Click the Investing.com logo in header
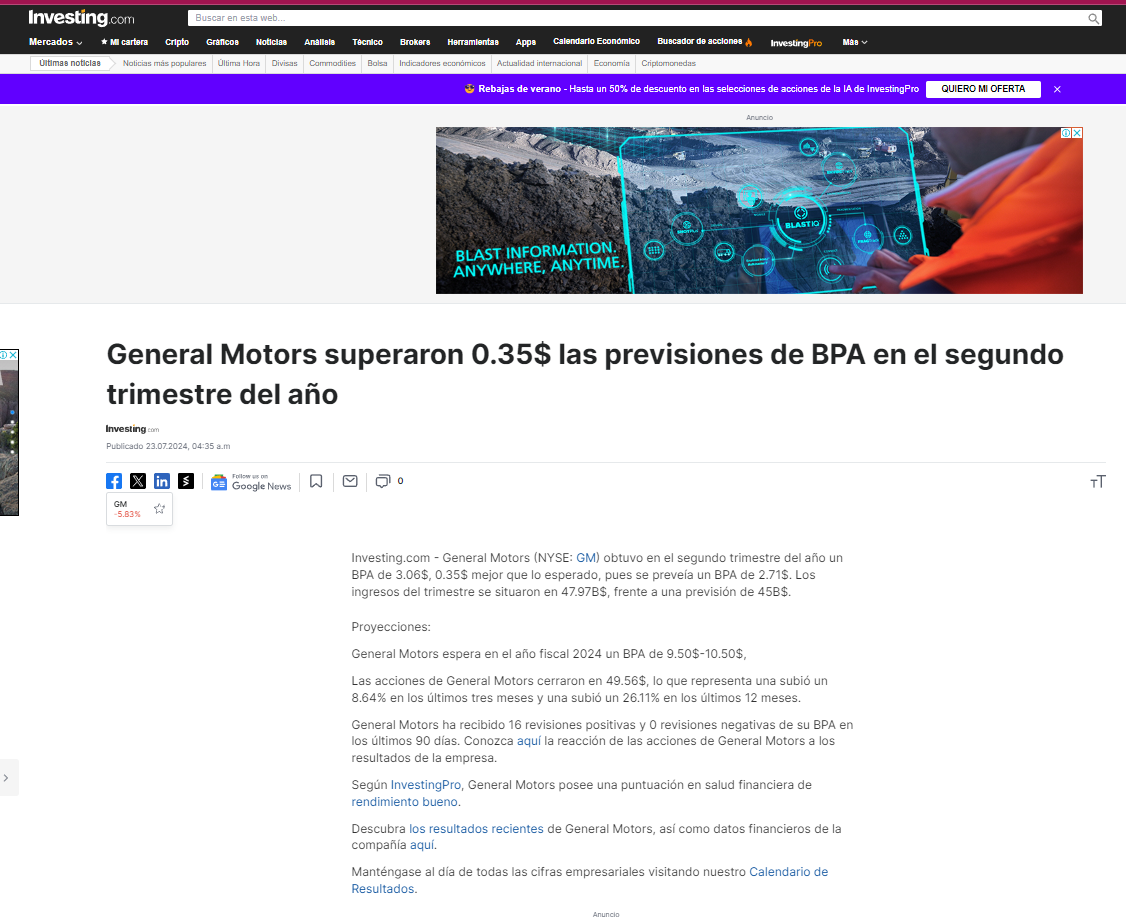The image size is (1126, 924). click(x=81, y=18)
